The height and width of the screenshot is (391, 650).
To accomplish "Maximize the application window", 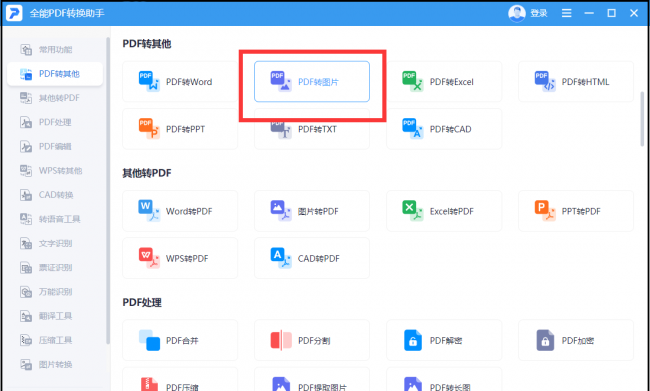I will [611, 13].
